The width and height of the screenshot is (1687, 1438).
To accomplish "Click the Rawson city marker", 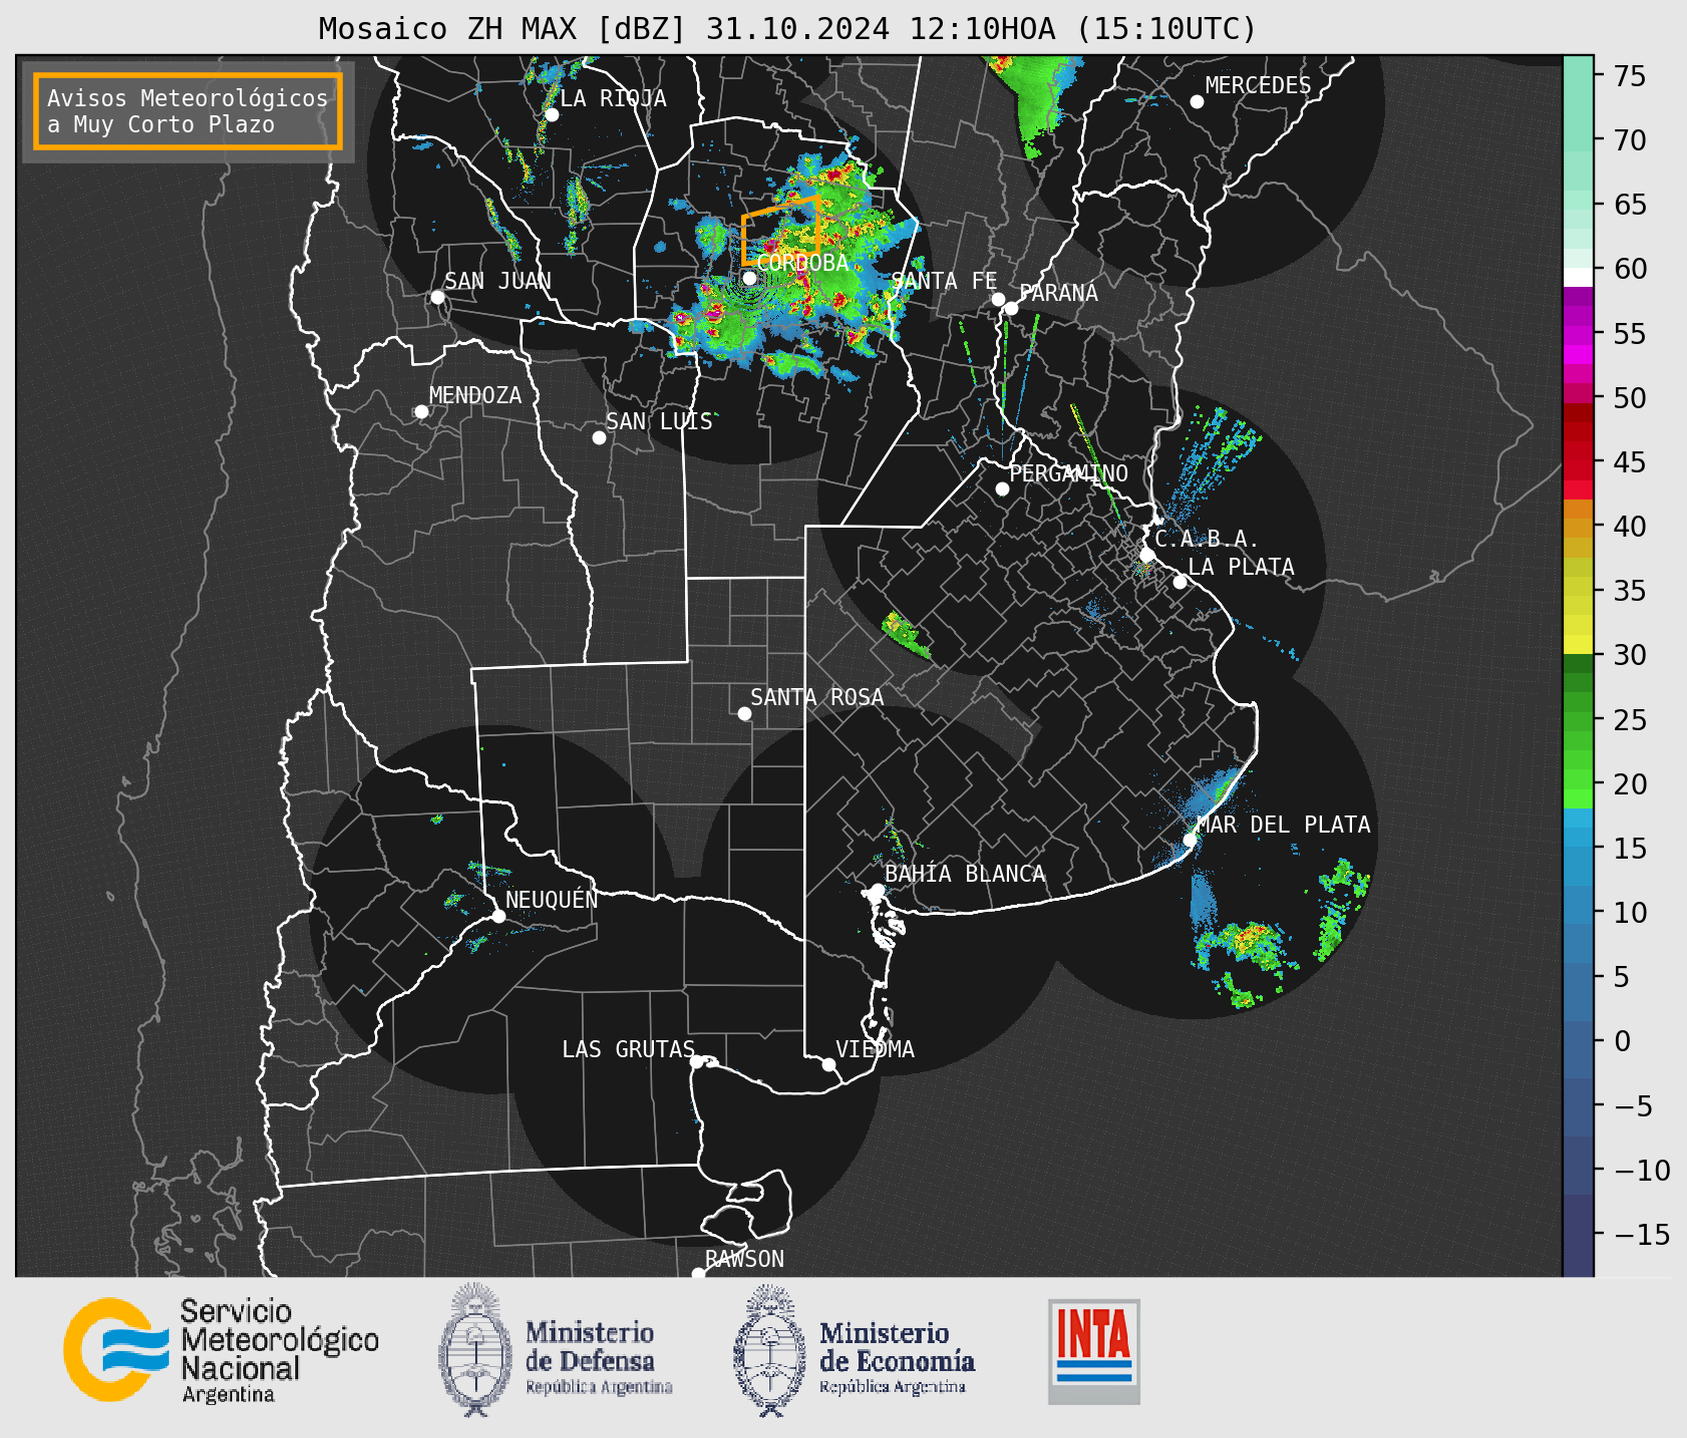I will [x=698, y=1273].
